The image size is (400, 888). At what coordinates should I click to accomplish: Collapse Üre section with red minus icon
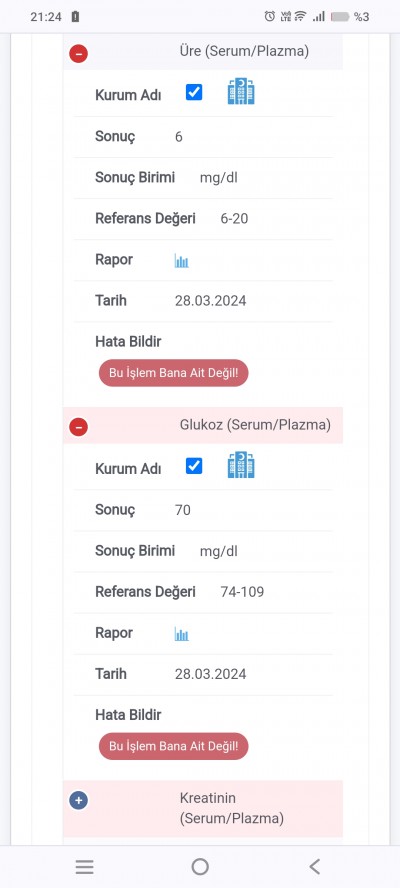click(x=78, y=54)
